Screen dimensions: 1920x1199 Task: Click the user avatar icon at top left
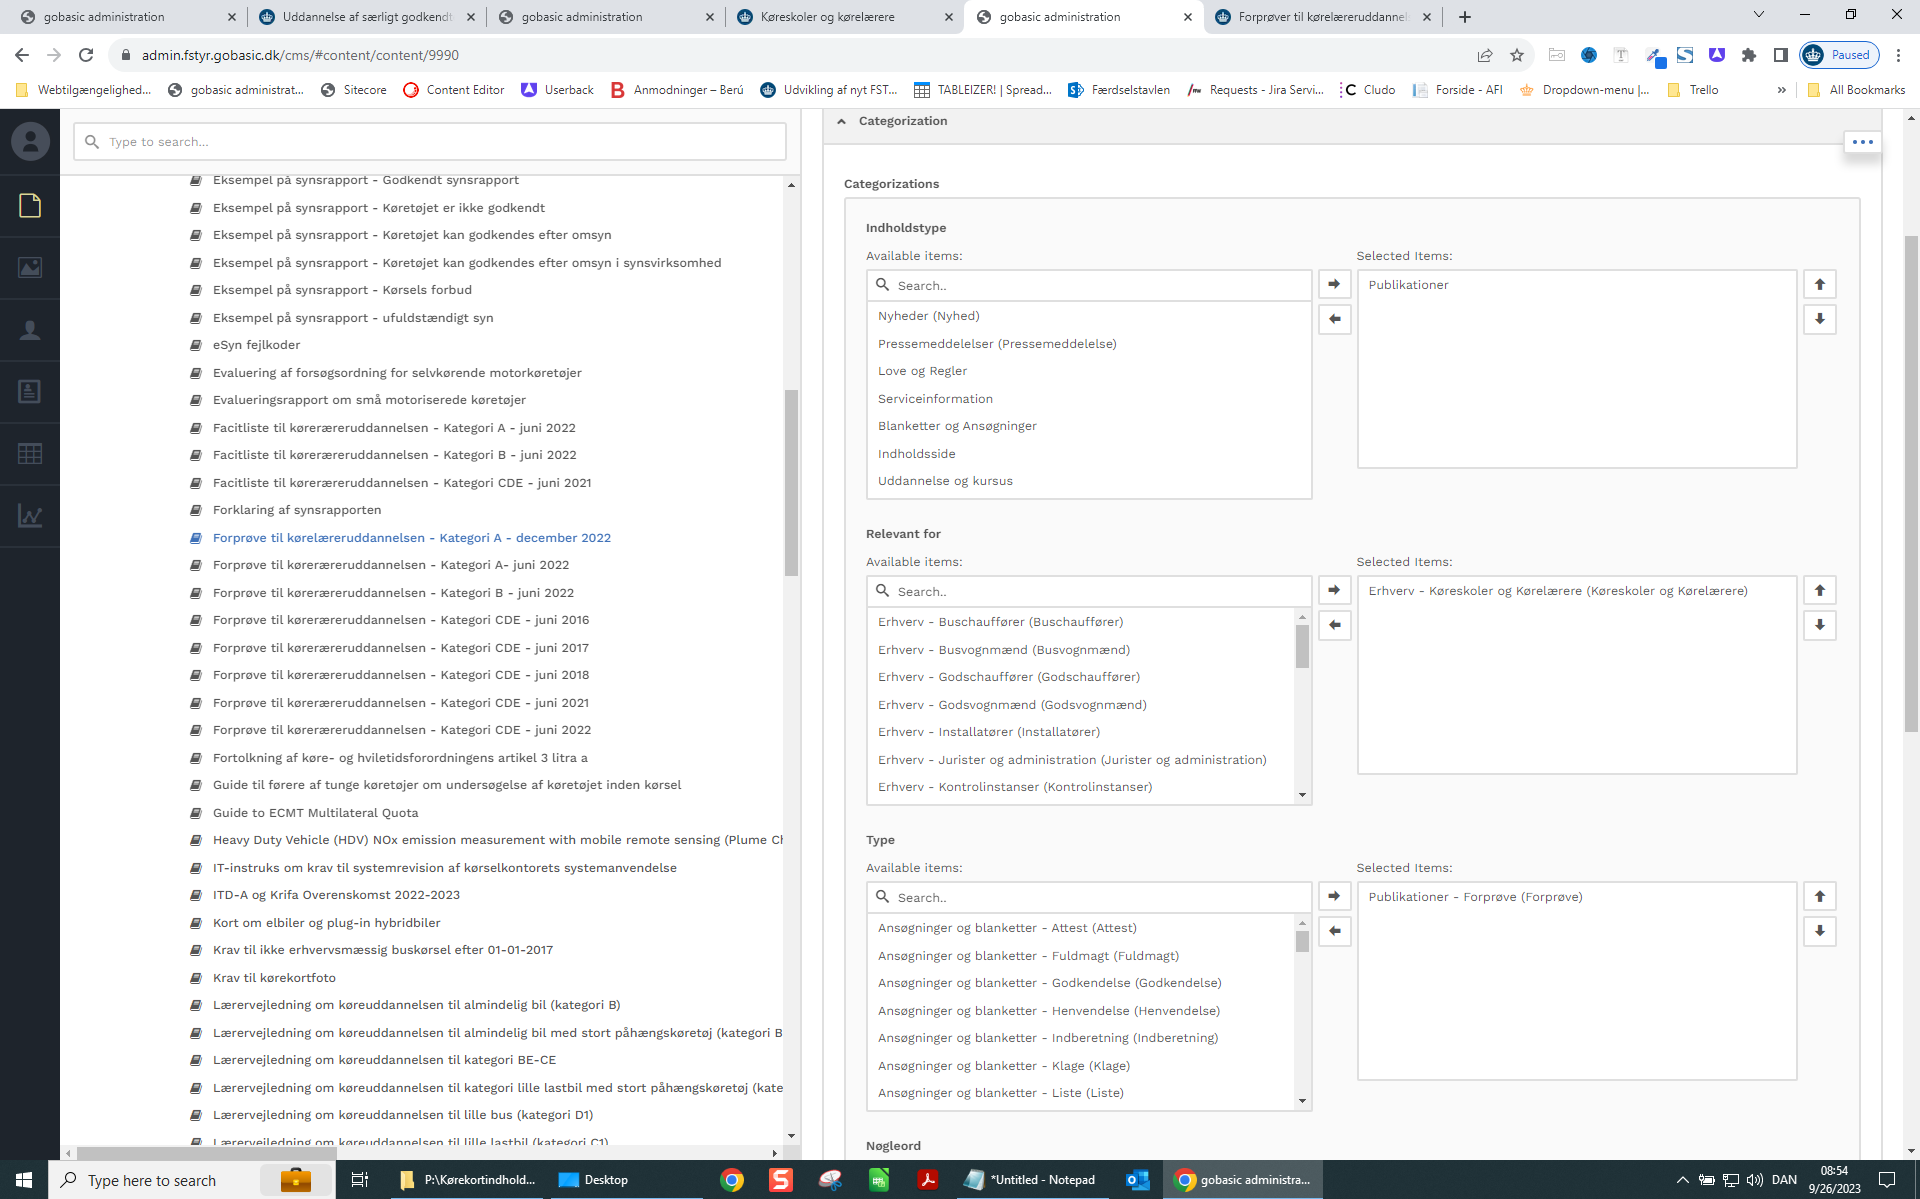(30, 141)
